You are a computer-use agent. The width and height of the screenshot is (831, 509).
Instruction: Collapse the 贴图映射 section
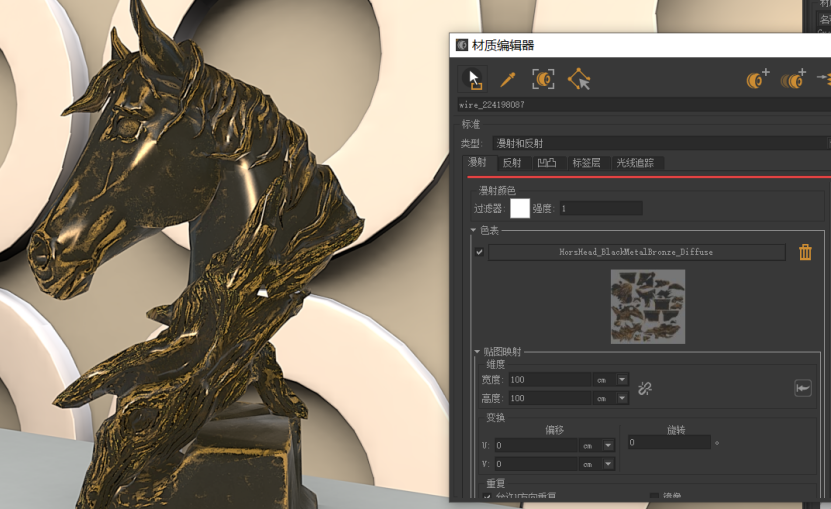477,352
